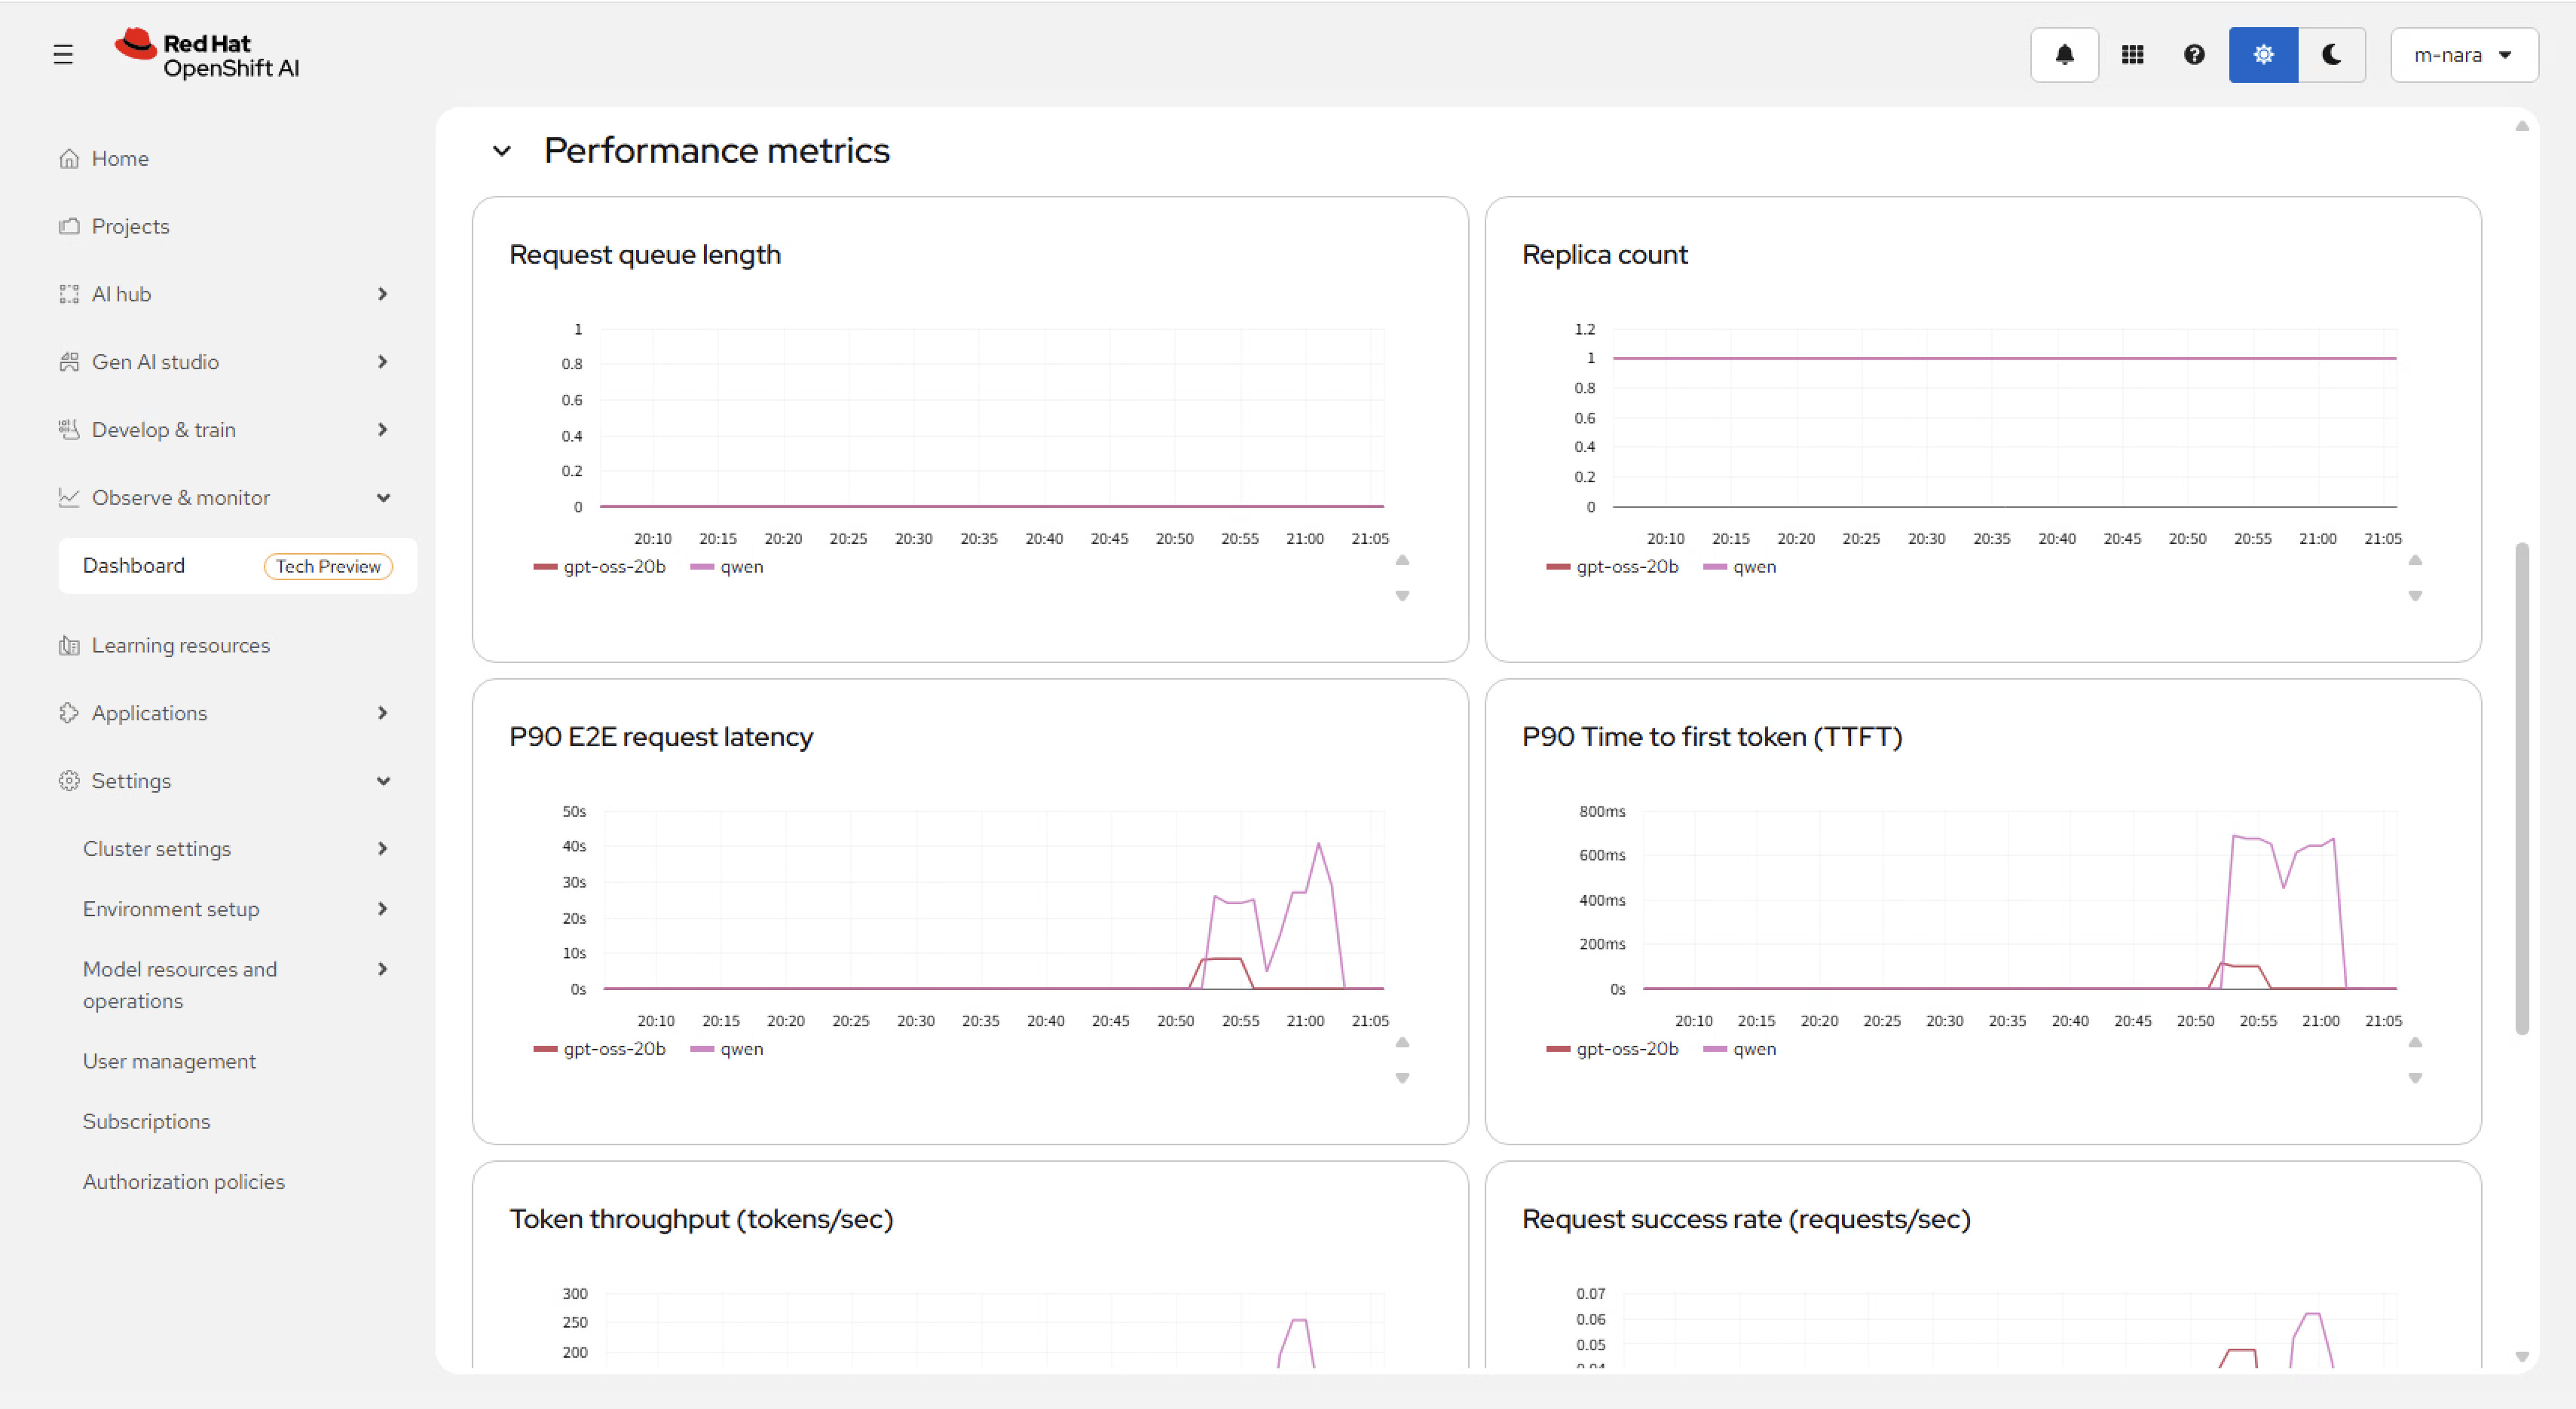Open User management settings
The width and height of the screenshot is (2576, 1409).
(169, 1061)
